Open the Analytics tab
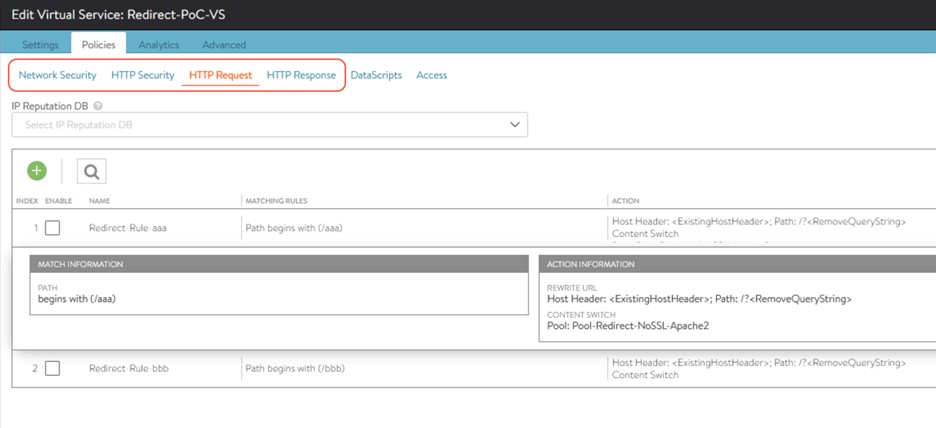This screenshot has width=936, height=428. tap(159, 44)
